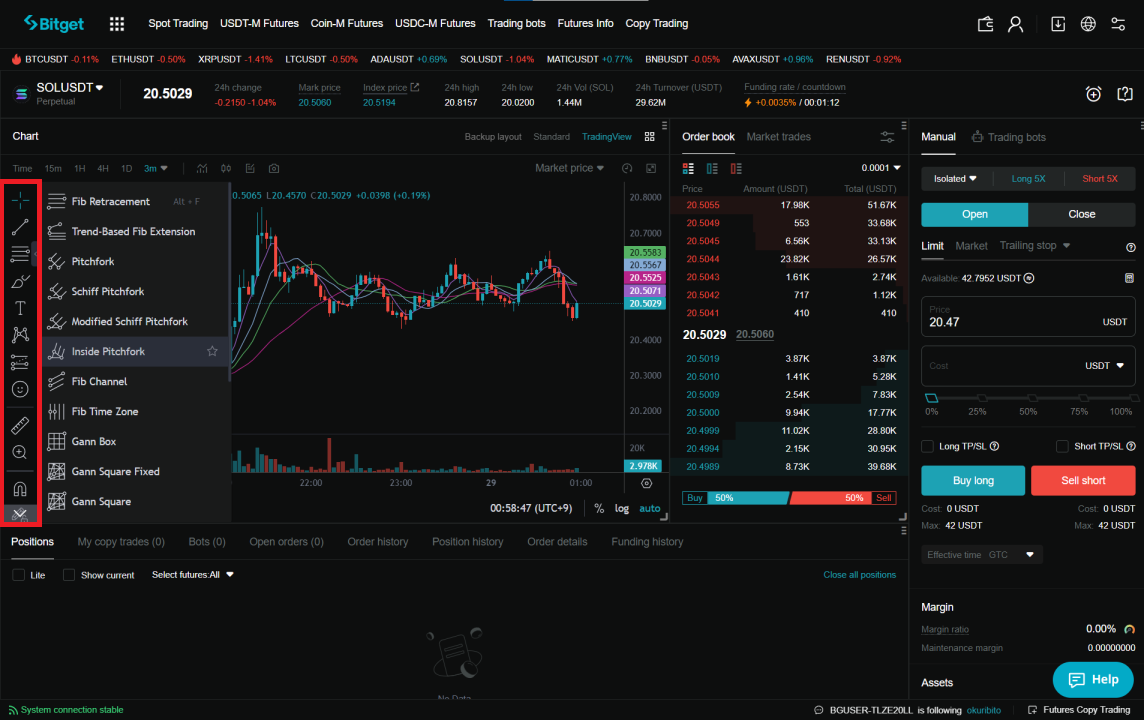Click the Sell short button
1144x720 pixels.
tap(1083, 481)
